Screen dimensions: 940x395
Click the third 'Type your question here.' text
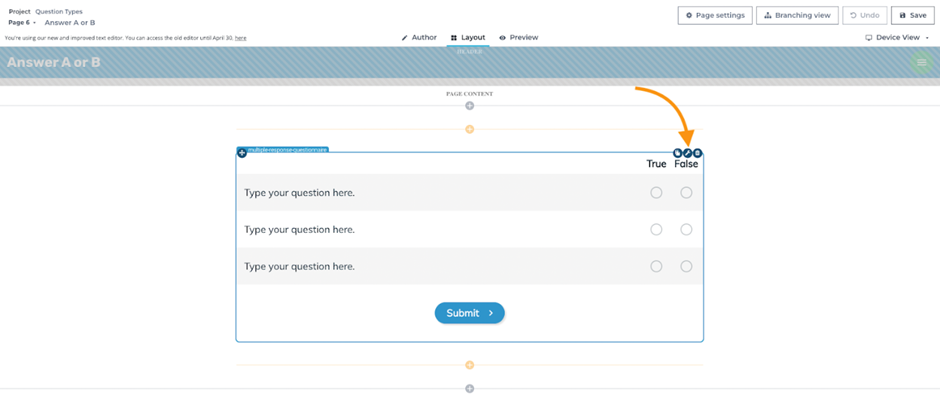tap(299, 266)
